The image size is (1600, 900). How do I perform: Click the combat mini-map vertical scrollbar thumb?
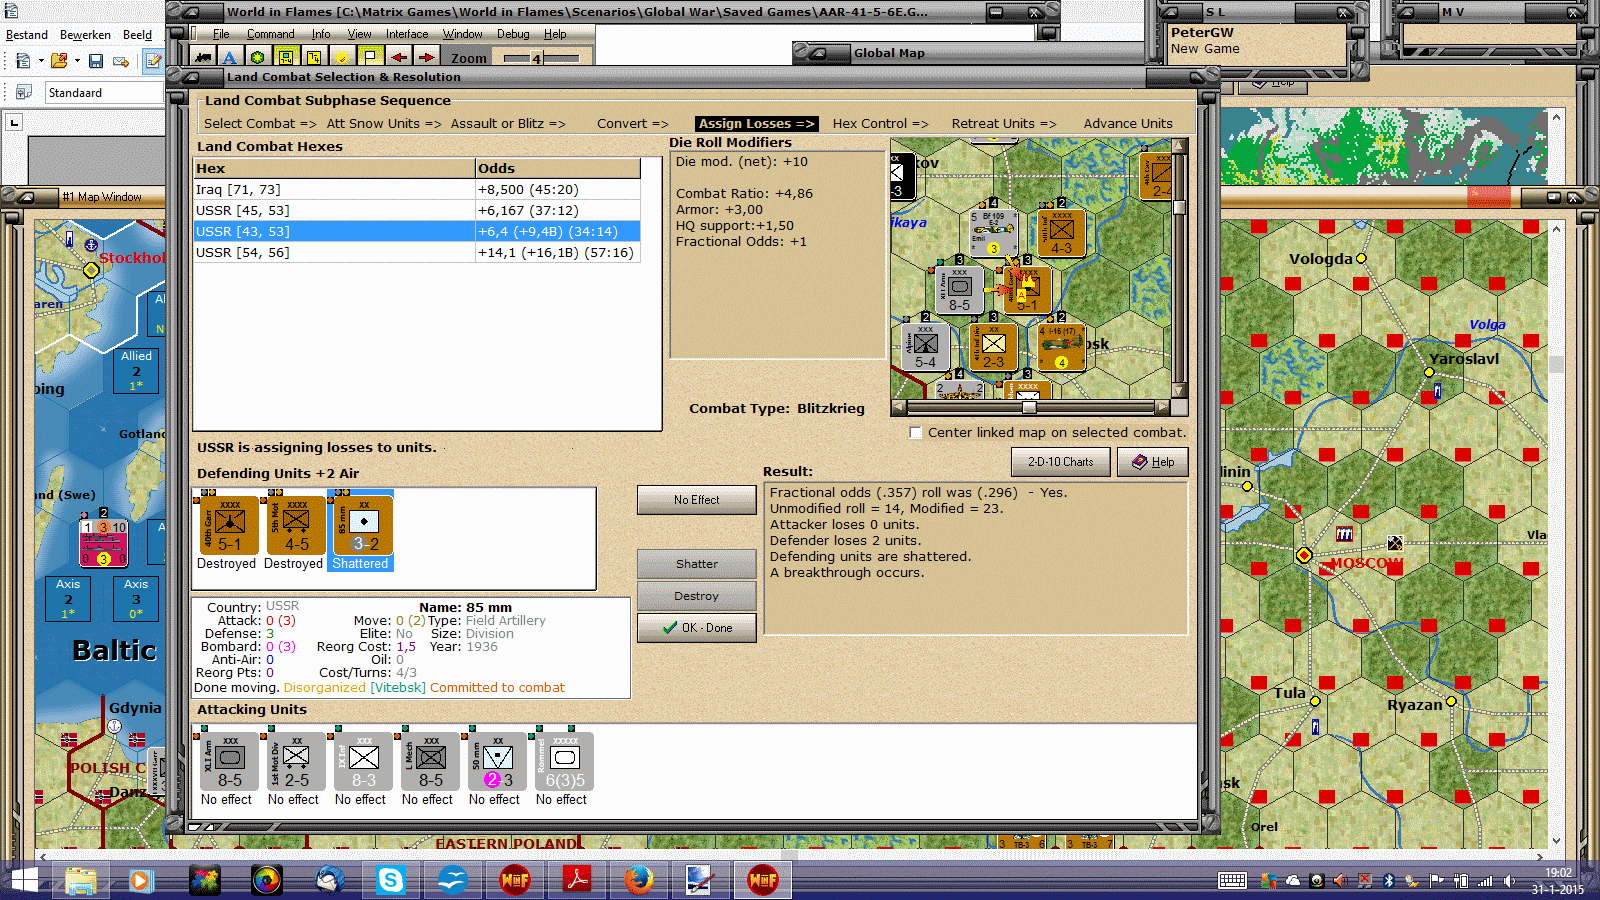click(1179, 207)
